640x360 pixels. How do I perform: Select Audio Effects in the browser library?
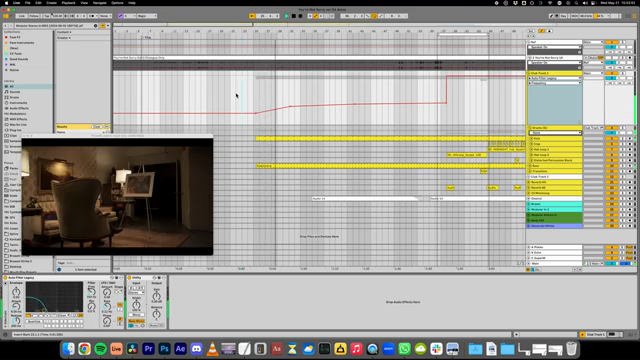(19, 108)
